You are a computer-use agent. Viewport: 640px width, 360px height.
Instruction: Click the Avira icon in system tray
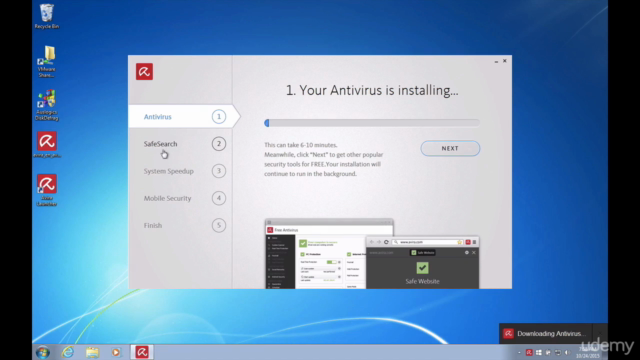click(x=529, y=352)
